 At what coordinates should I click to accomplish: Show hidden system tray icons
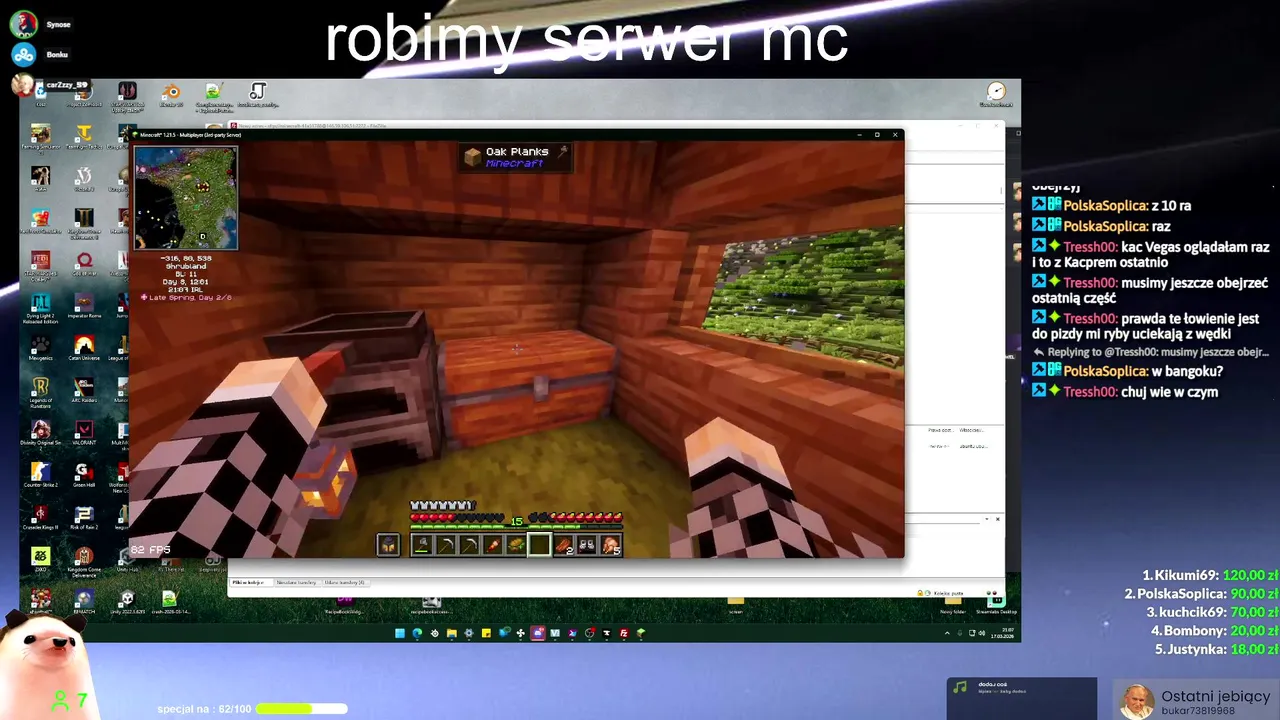pyautogui.click(x=947, y=633)
